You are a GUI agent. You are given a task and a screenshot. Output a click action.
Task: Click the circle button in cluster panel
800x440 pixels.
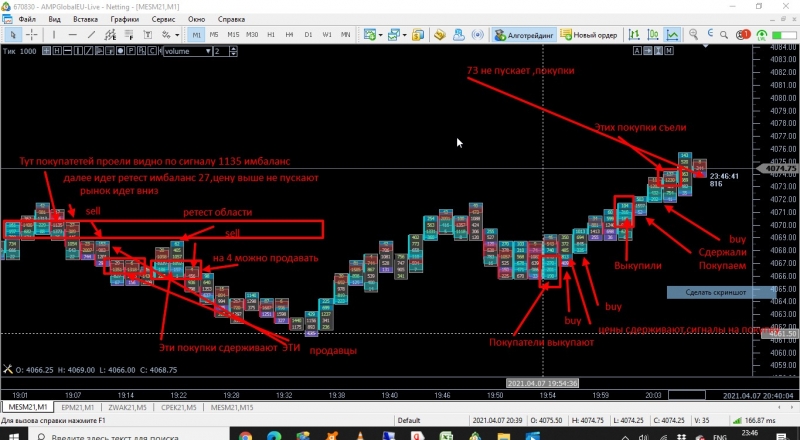click(x=120, y=51)
